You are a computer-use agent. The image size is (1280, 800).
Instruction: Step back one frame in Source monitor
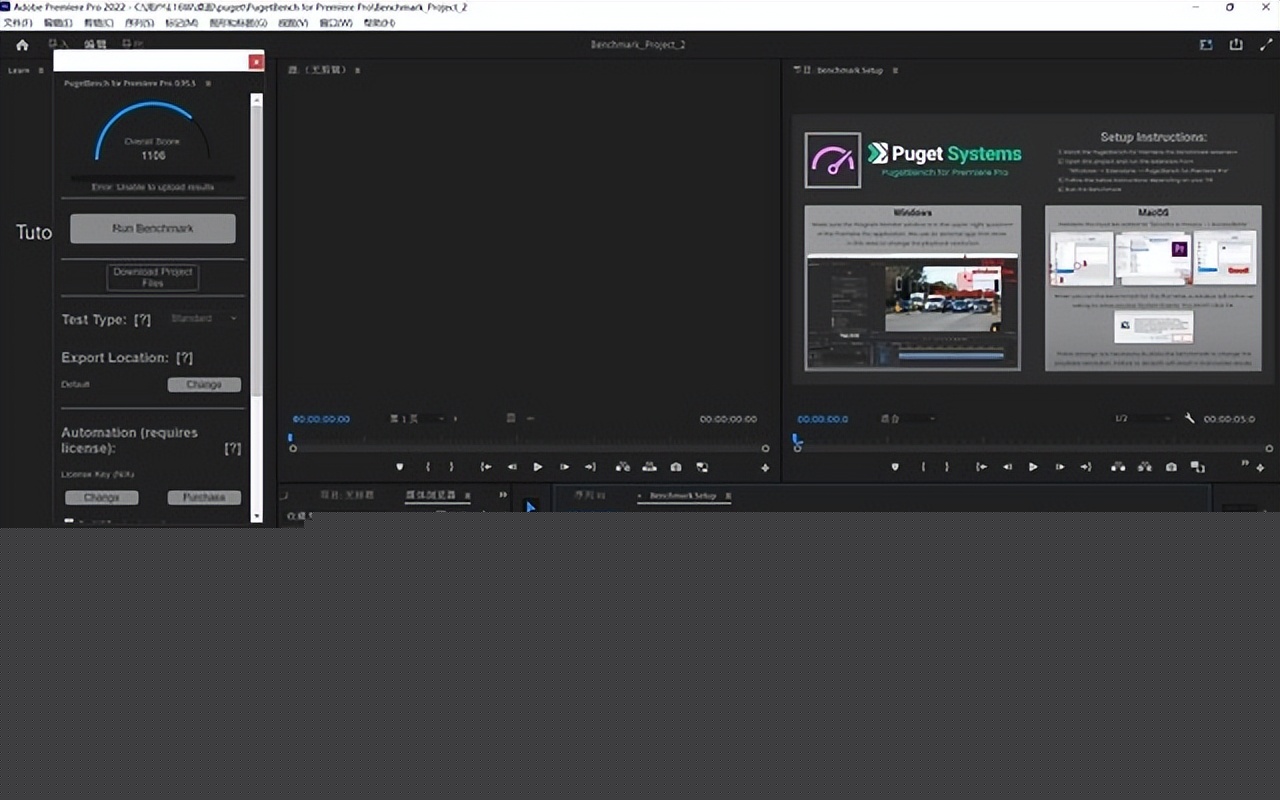512,467
